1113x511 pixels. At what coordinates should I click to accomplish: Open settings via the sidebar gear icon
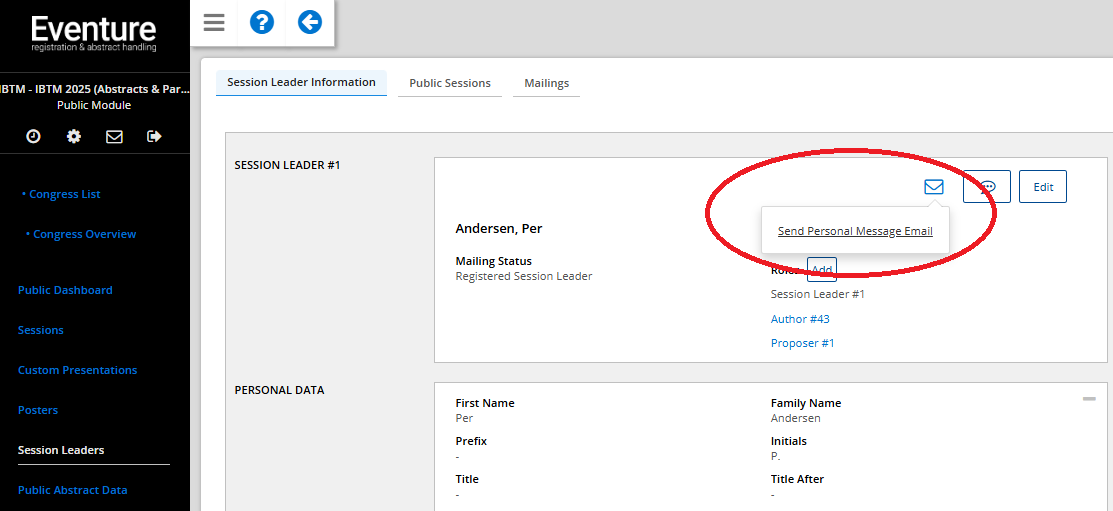pos(74,136)
